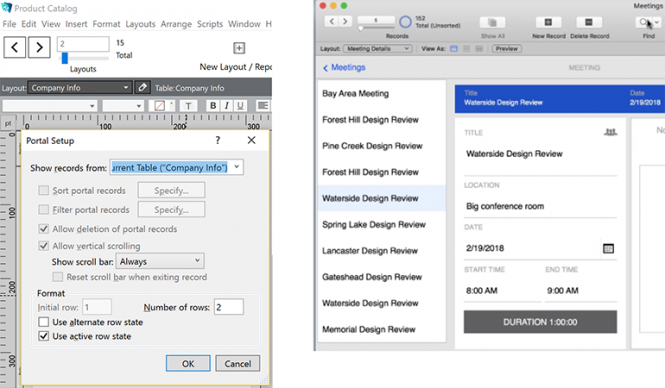Screen dimensions: 665x388
Task: Open the calendar picker next to Date
Action: [x=608, y=248]
